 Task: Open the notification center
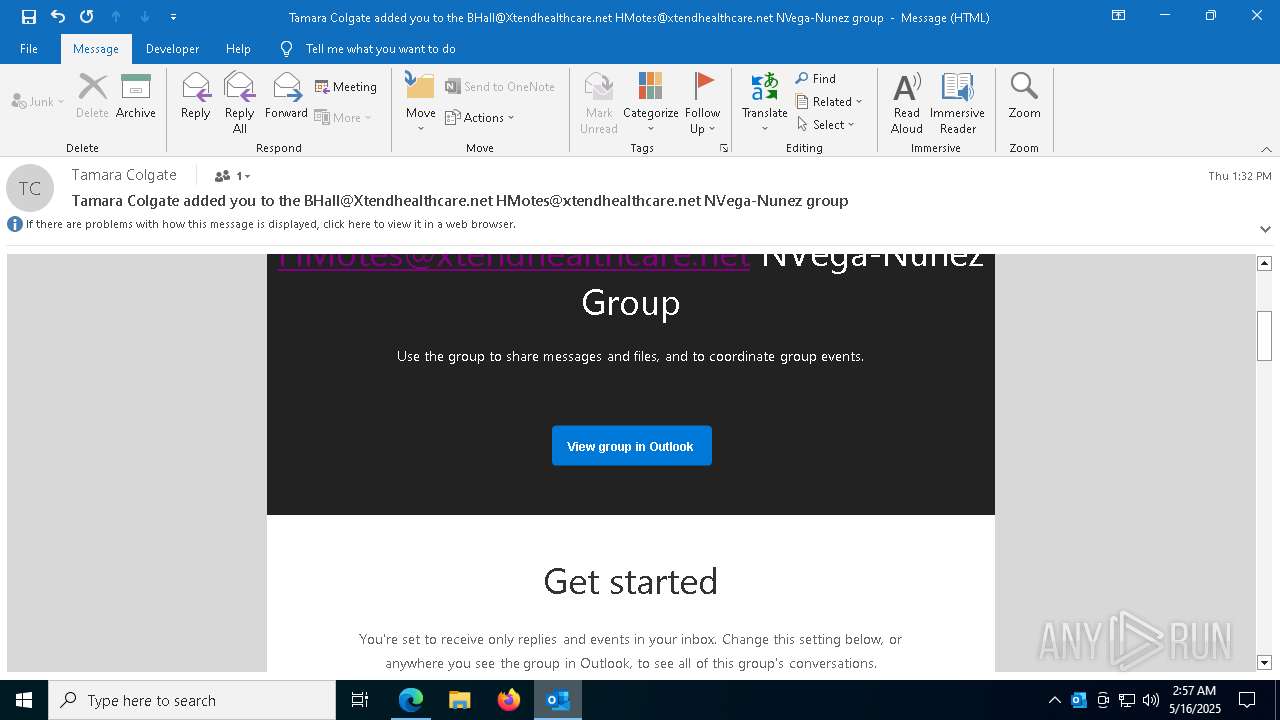1247,700
